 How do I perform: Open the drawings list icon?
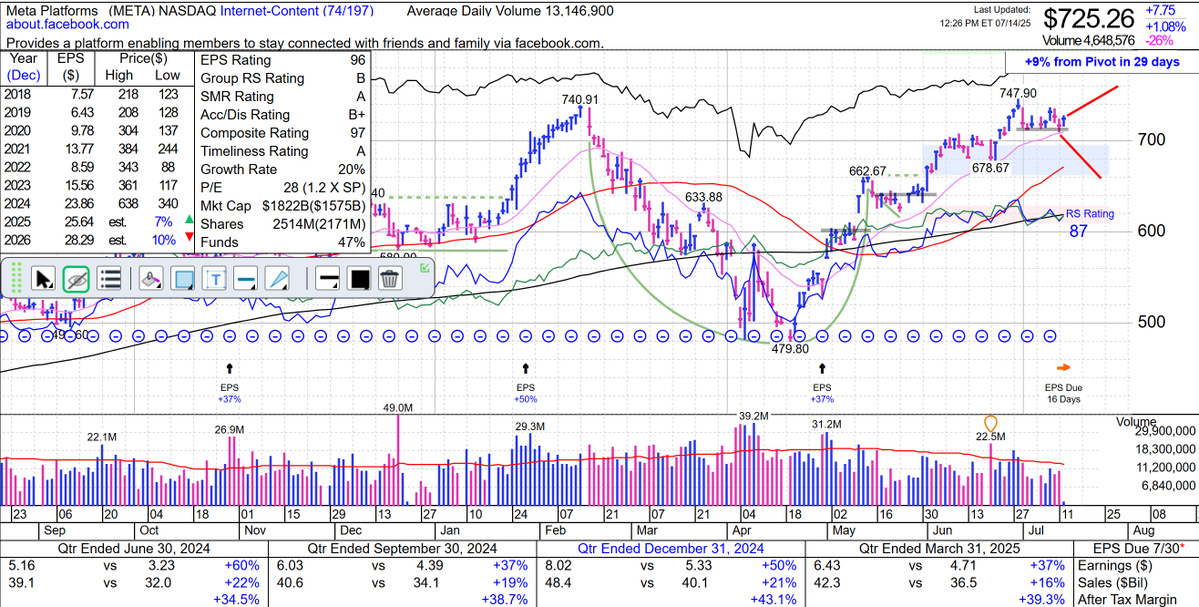110,279
